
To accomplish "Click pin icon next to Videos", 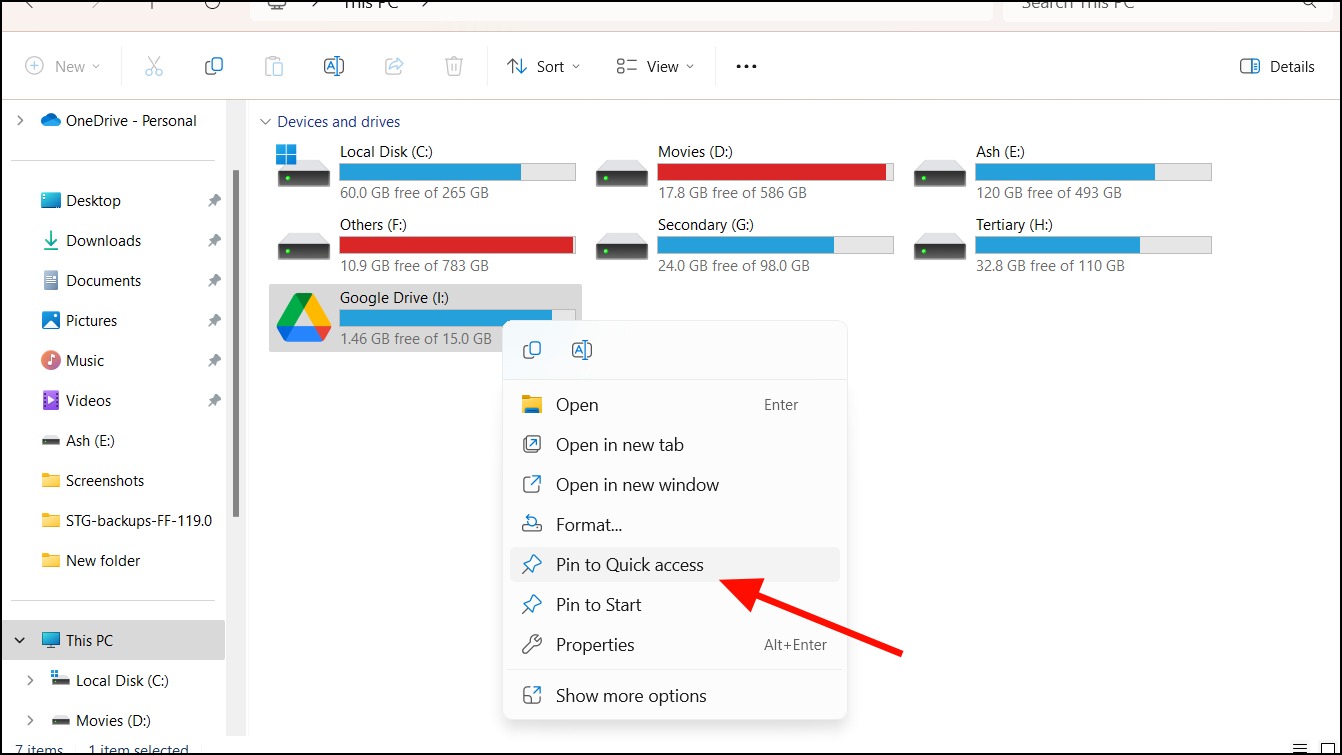I will (214, 401).
